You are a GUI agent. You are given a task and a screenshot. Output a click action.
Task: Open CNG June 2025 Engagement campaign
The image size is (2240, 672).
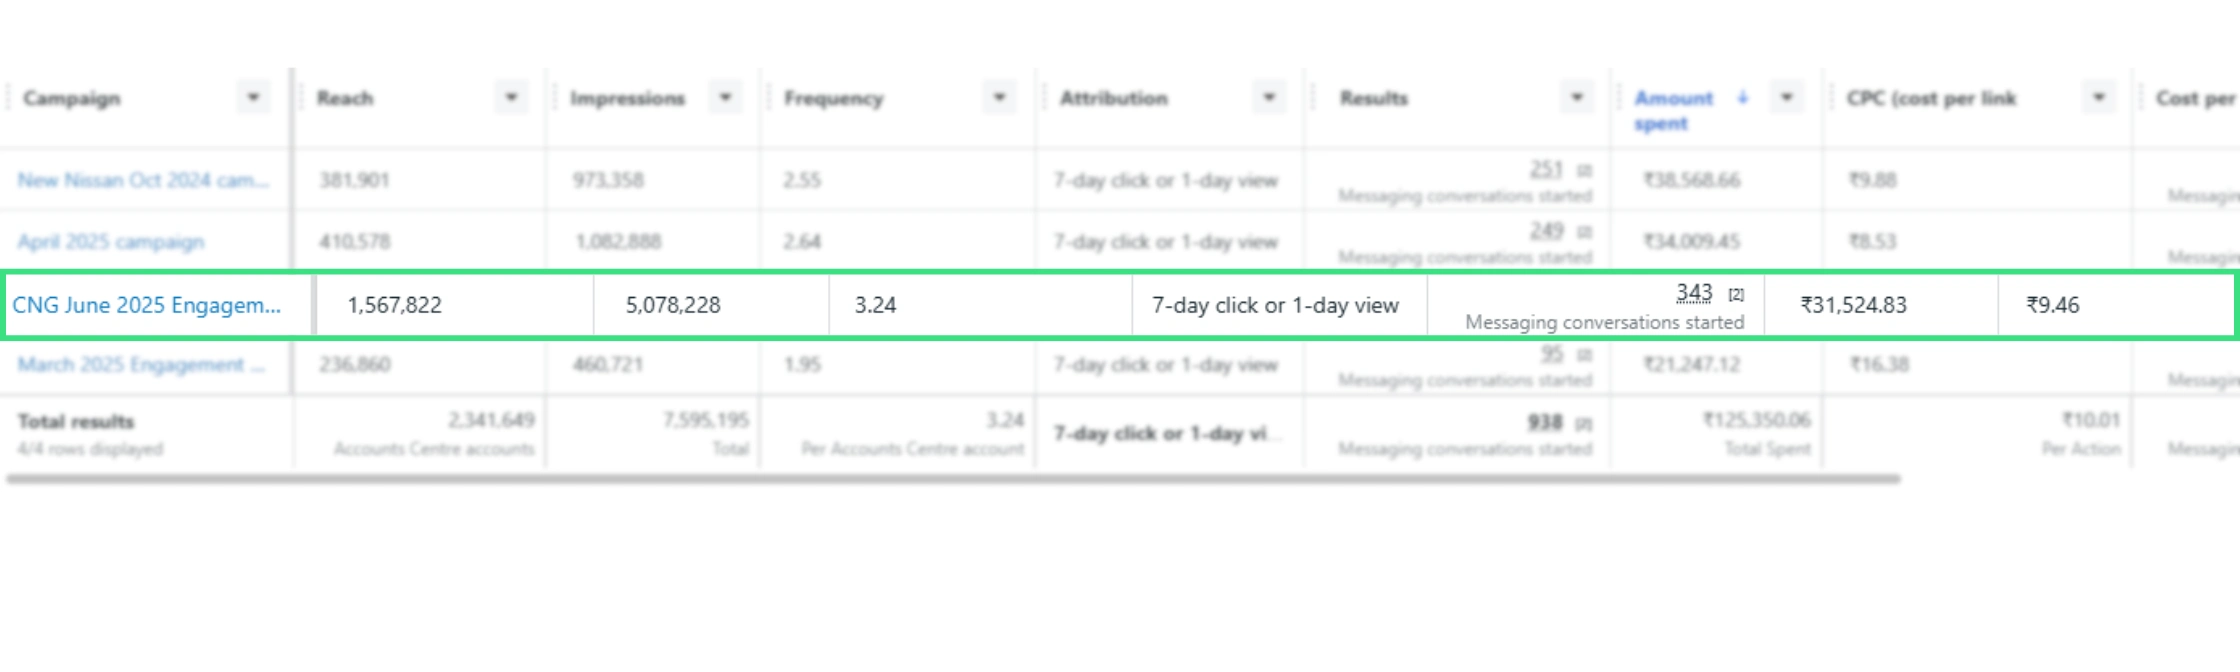coord(146,305)
